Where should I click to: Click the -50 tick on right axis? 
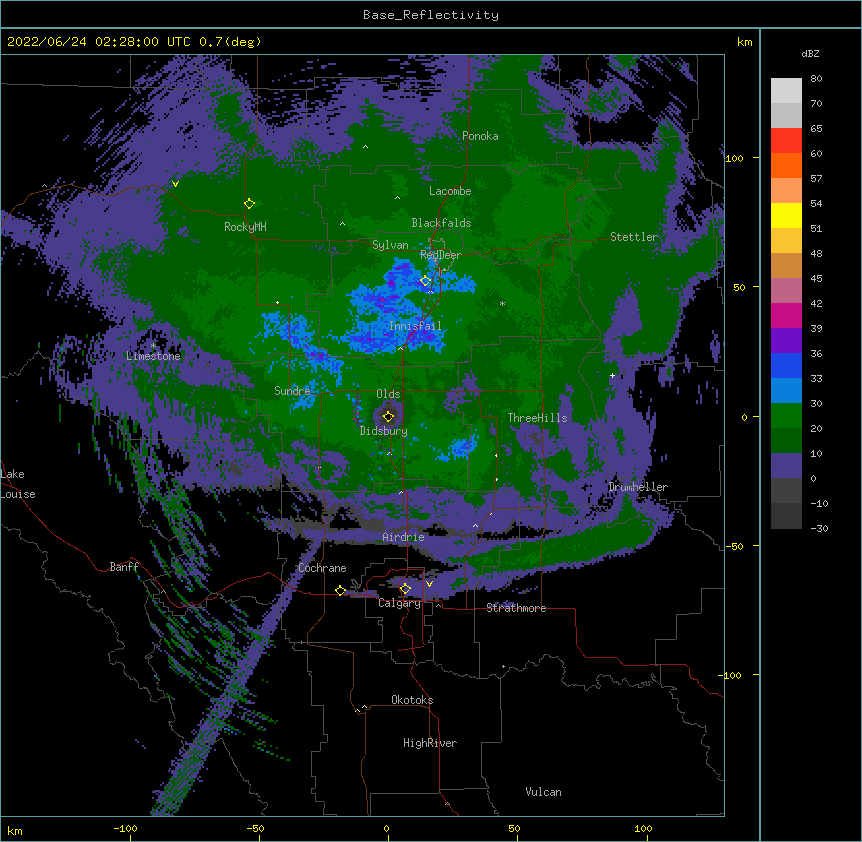point(734,546)
